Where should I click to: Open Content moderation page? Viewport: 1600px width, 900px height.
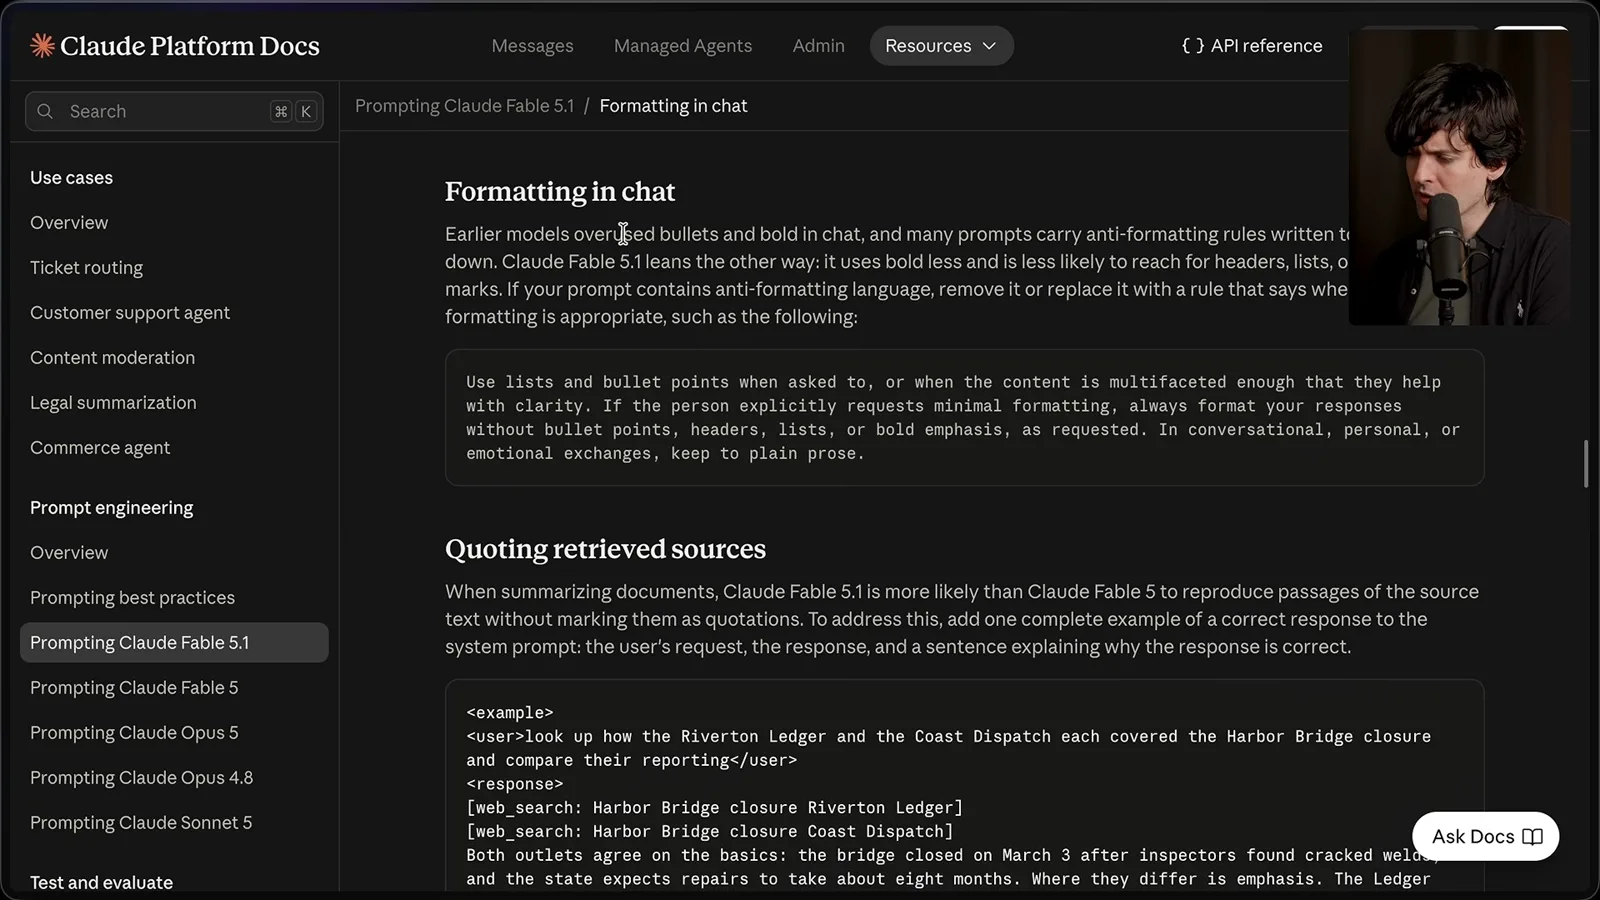[112, 358]
